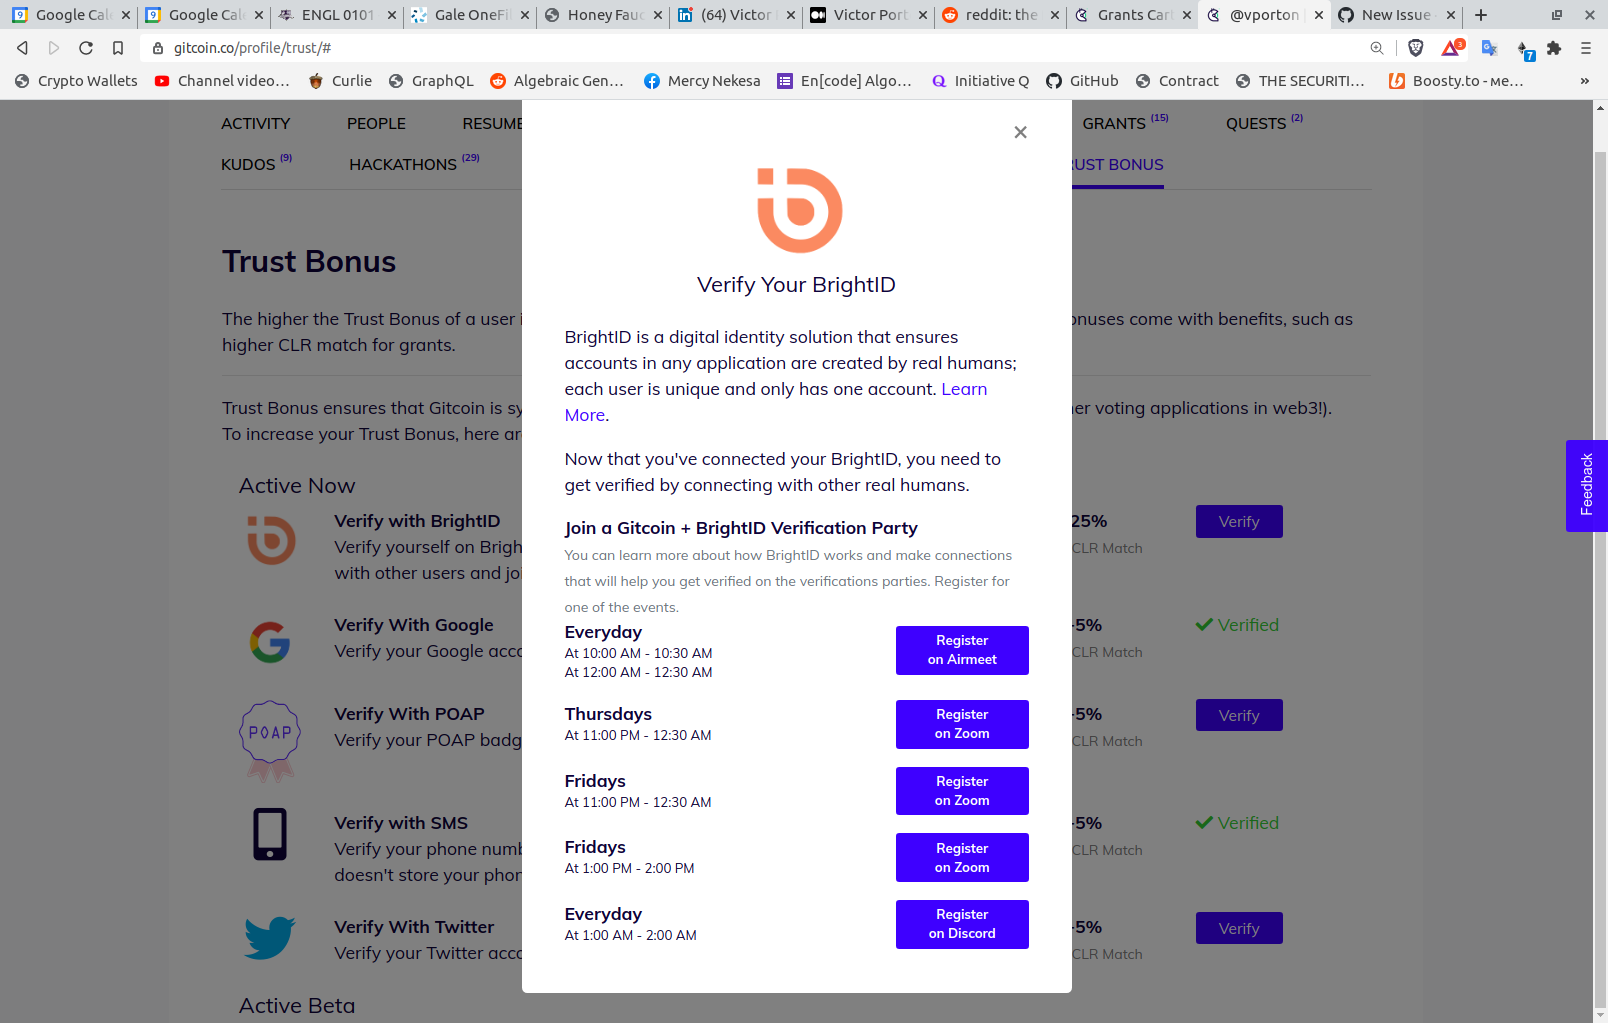The width and height of the screenshot is (1608, 1023).
Task: Open the Crypto Wallets bookmark
Action: coord(76,81)
